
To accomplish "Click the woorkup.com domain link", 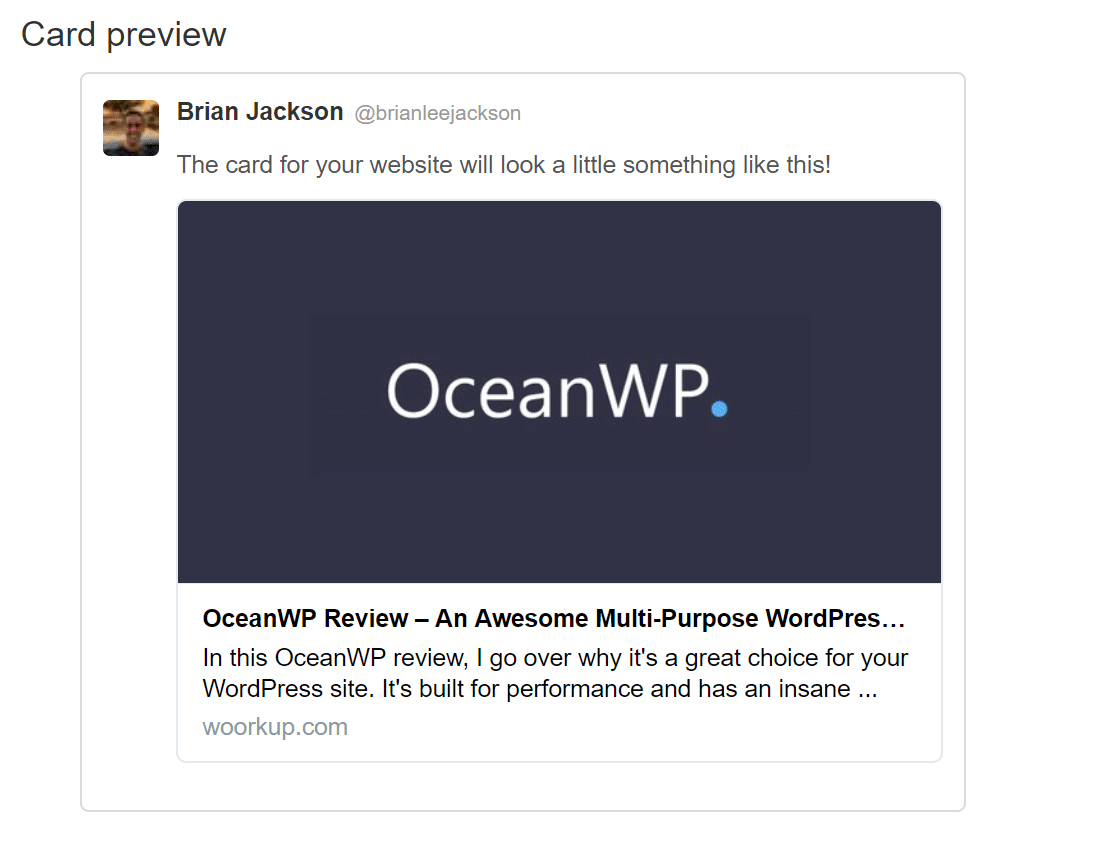I will [275, 727].
